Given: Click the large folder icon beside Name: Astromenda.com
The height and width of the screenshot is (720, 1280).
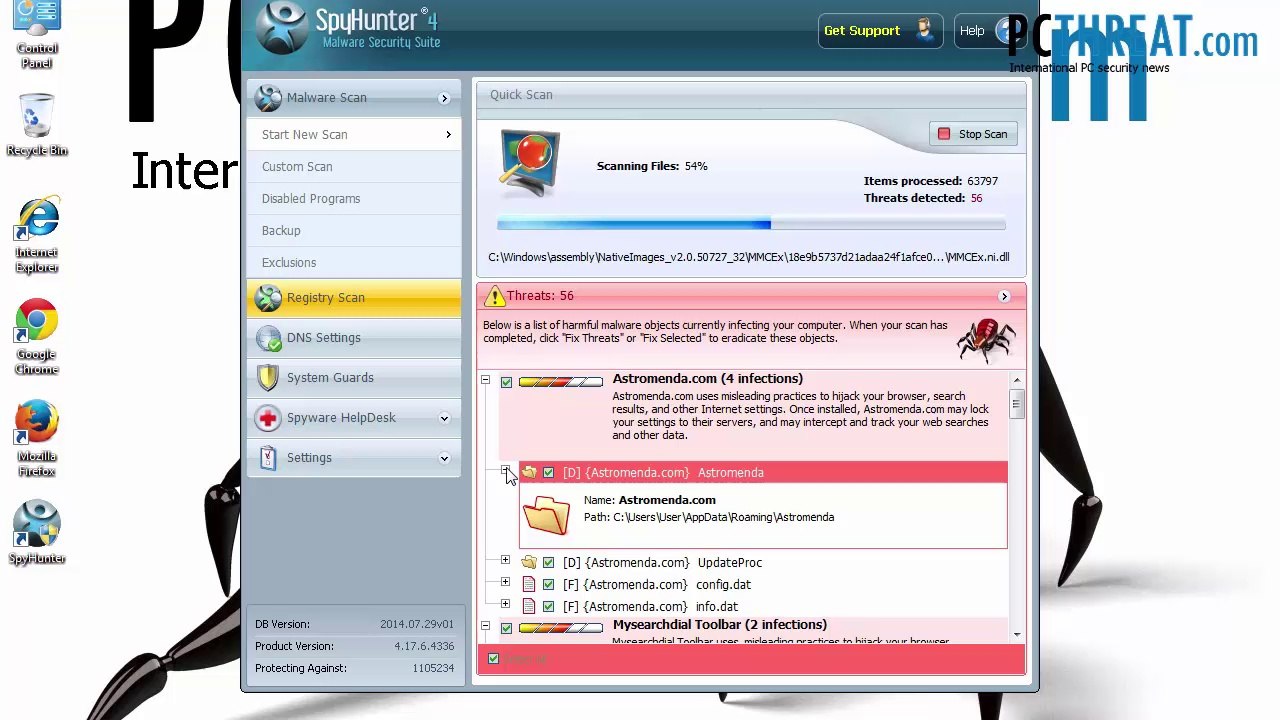Looking at the screenshot, I should pyautogui.click(x=546, y=516).
